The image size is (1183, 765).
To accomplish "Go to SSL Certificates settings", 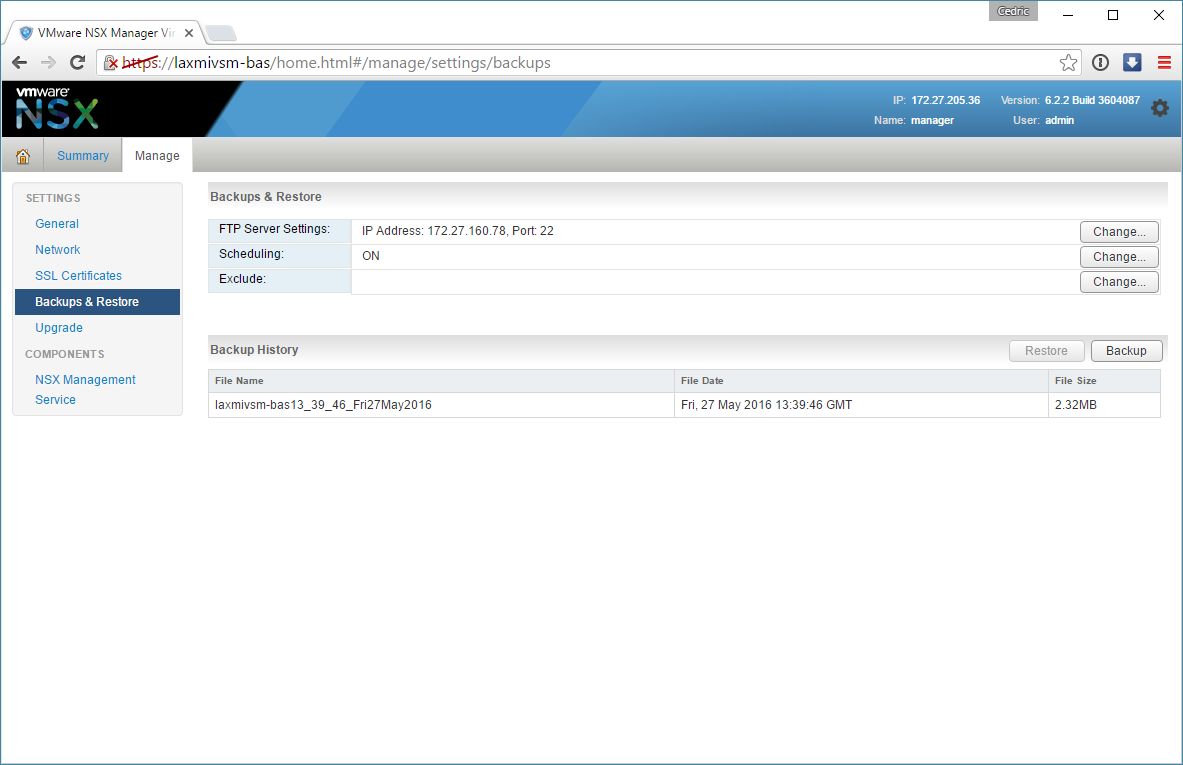I will pyautogui.click(x=78, y=276).
